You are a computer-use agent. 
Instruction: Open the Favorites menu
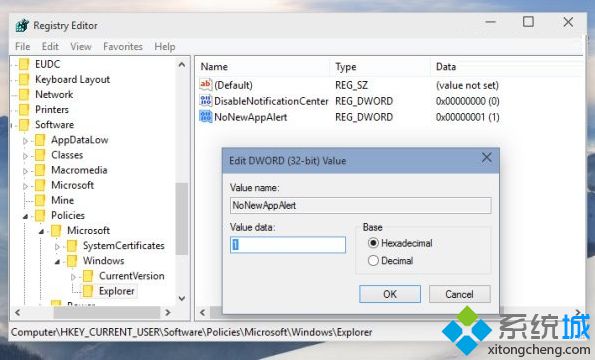click(x=123, y=47)
